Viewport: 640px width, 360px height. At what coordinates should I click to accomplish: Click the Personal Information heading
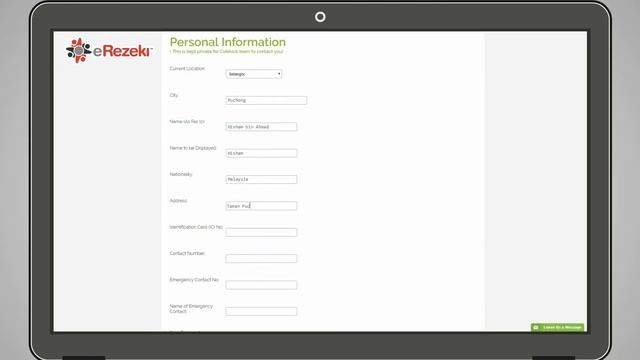tap(228, 42)
